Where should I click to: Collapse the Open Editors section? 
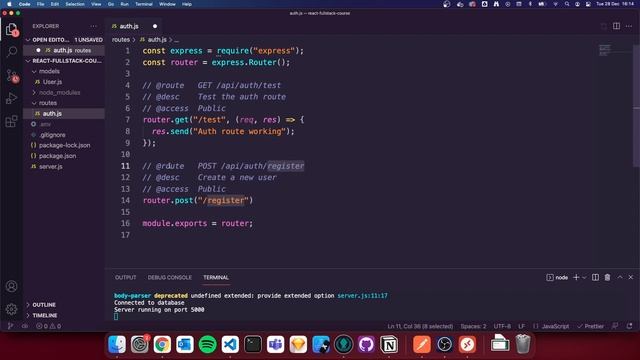click(28, 40)
